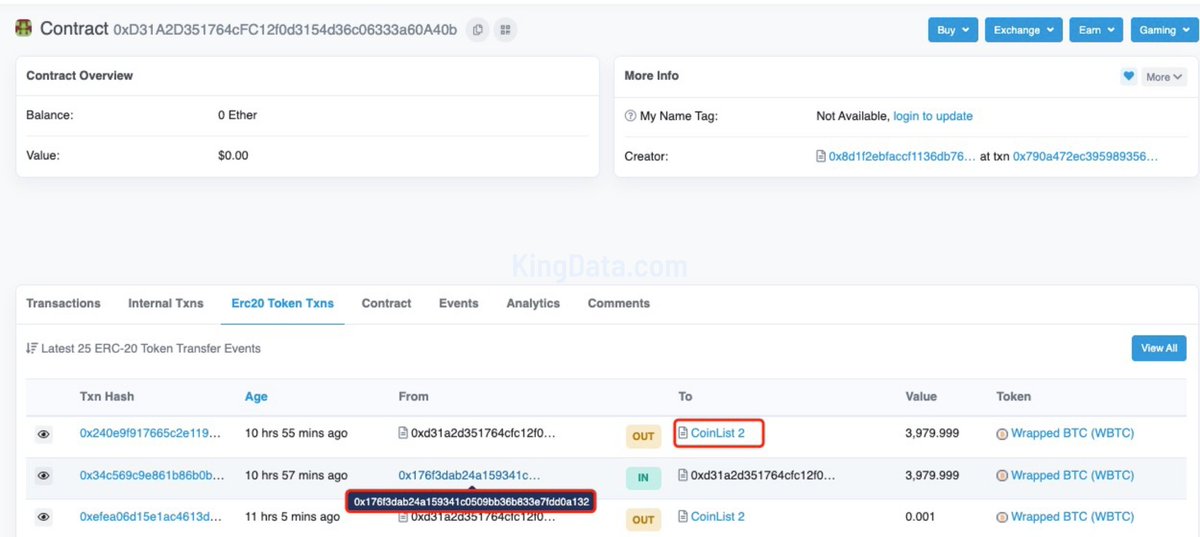Open the Contract tab
Viewport: 1200px width, 537px height.
pos(386,303)
